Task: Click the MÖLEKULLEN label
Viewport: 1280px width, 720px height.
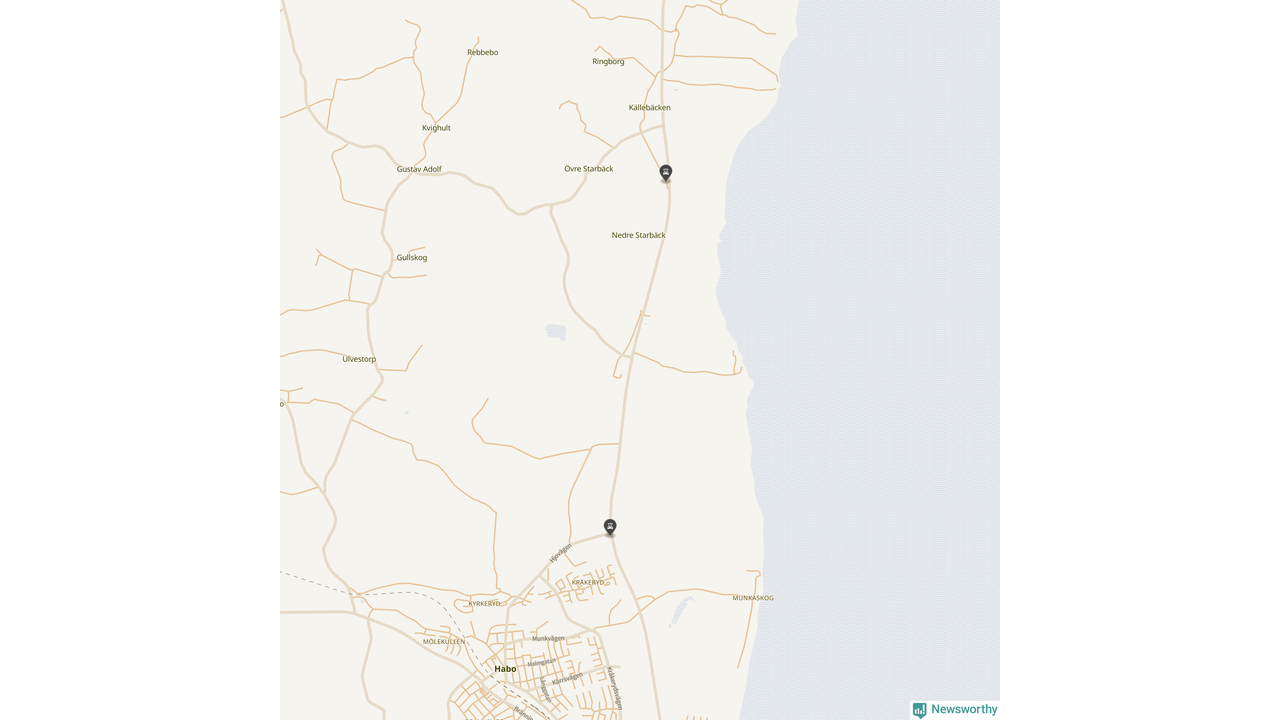Action: (444, 641)
